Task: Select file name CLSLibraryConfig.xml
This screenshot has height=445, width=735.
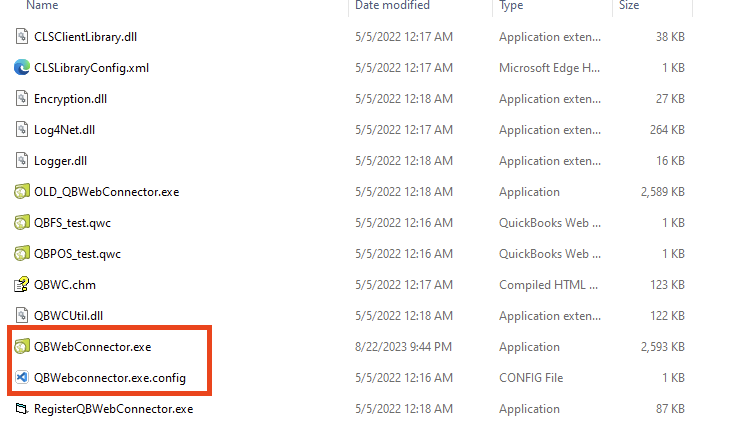Action: pyautogui.click(x=91, y=68)
